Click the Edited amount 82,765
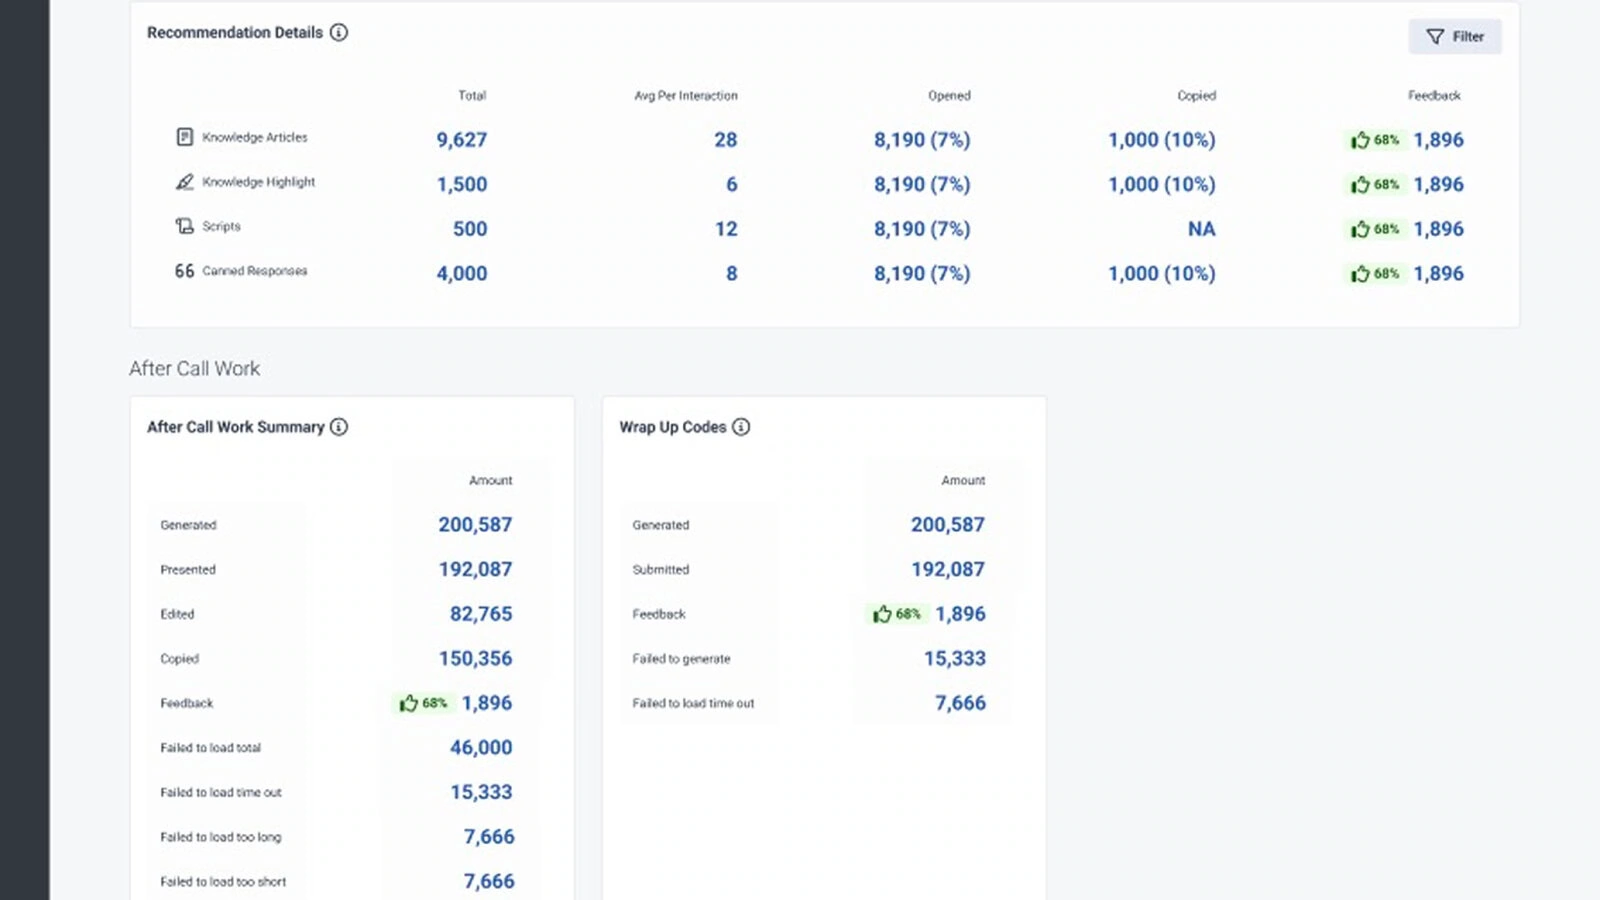 (480, 614)
